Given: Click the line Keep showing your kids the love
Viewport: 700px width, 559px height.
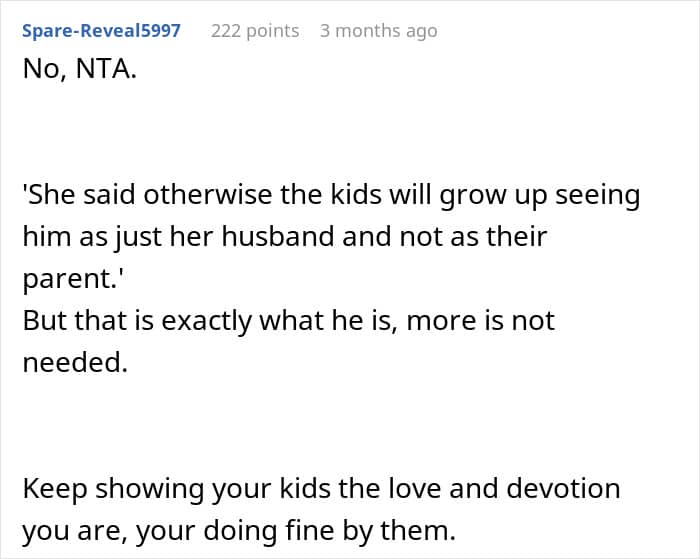Looking at the screenshot, I should click(321, 488).
